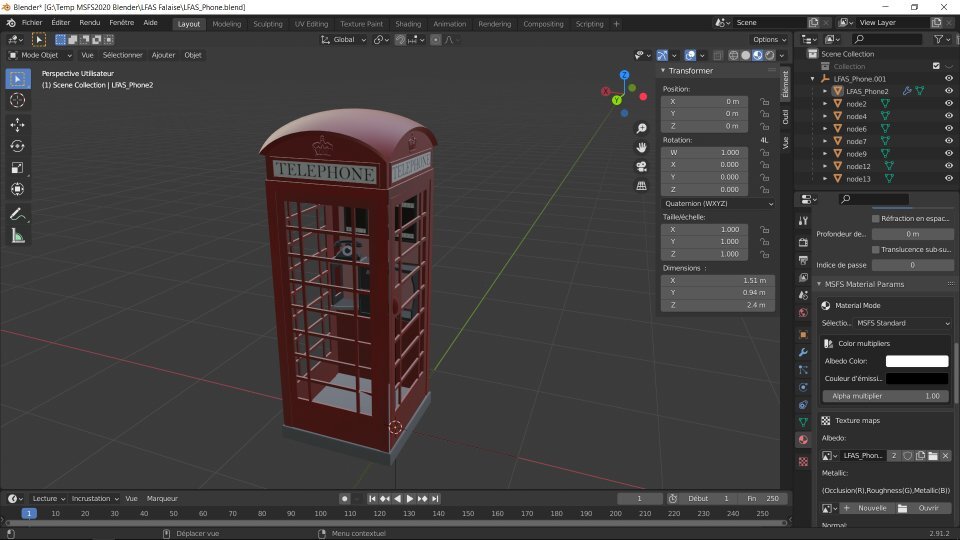The height and width of the screenshot is (540, 960).
Task: Enable the Réfraction en espace checkbox
Action: pos(876,218)
